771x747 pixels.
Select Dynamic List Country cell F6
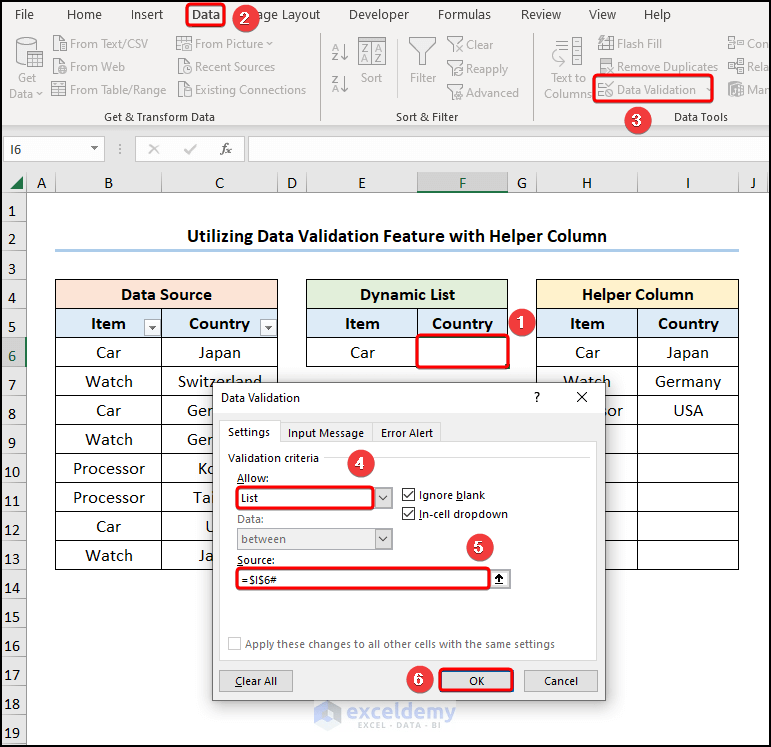(x=462, y=352)
